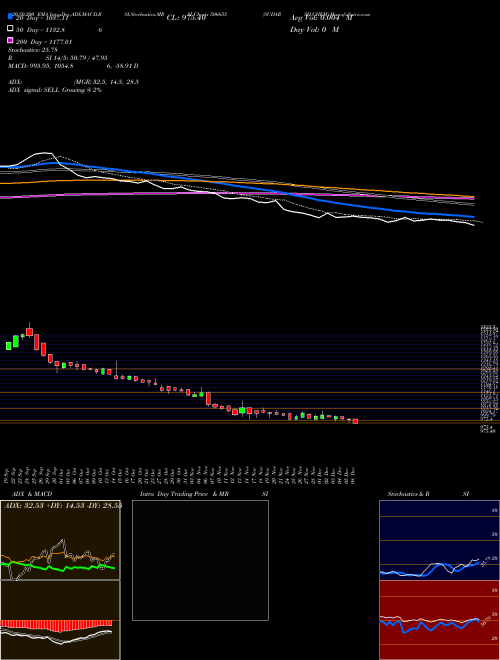The image size is (500, 660).
Task: Click the 'Avg Vol: 0.004 M' text
Action: point(321,18)
